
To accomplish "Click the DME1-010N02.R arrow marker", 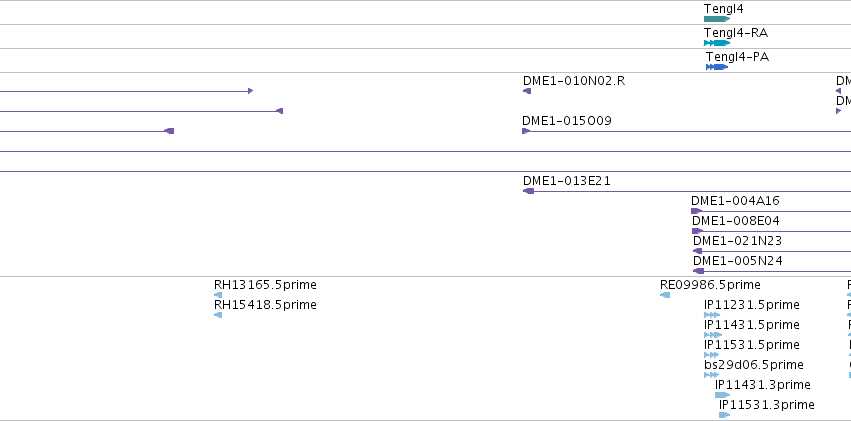I will click(x=527, y=91).
